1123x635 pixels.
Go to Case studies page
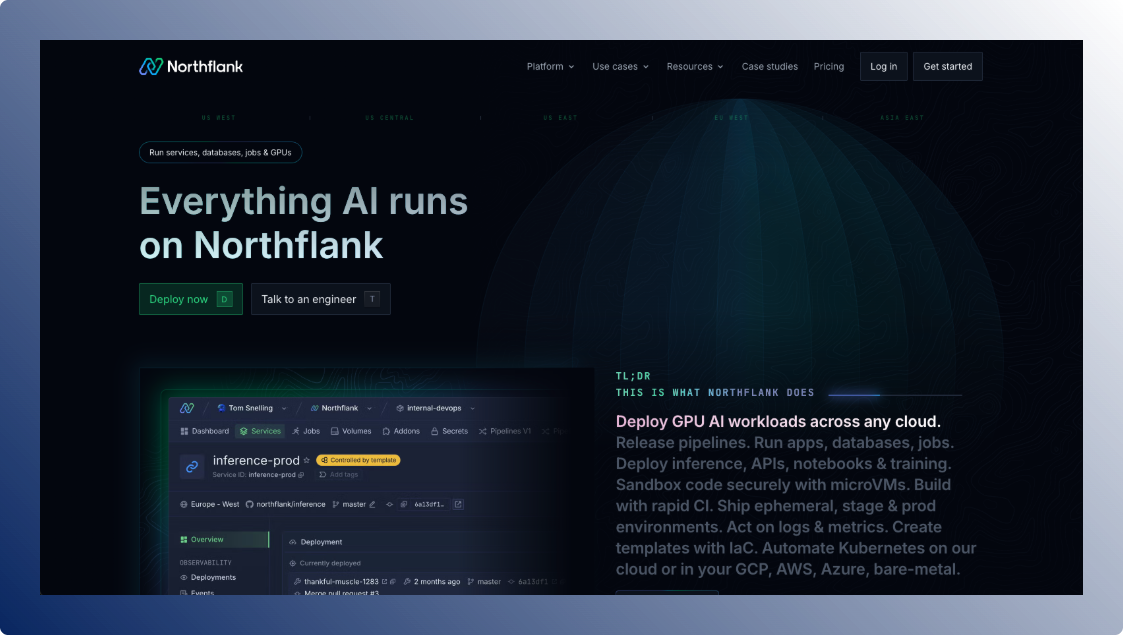coord(770,67)
